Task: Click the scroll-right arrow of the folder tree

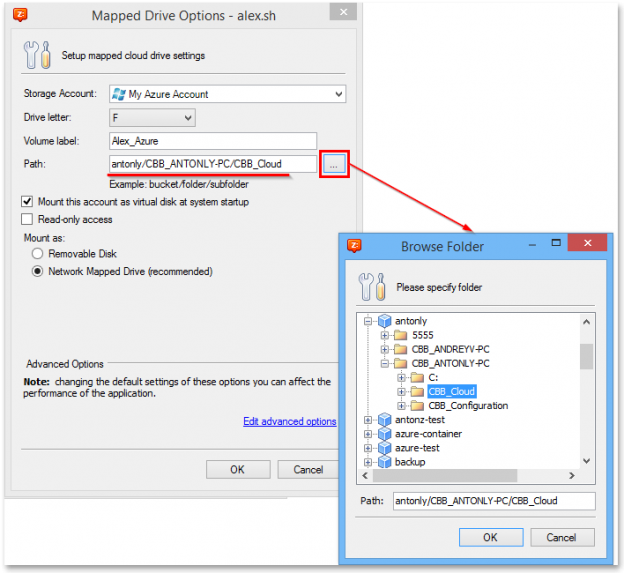Action: (x=572, y=475)
